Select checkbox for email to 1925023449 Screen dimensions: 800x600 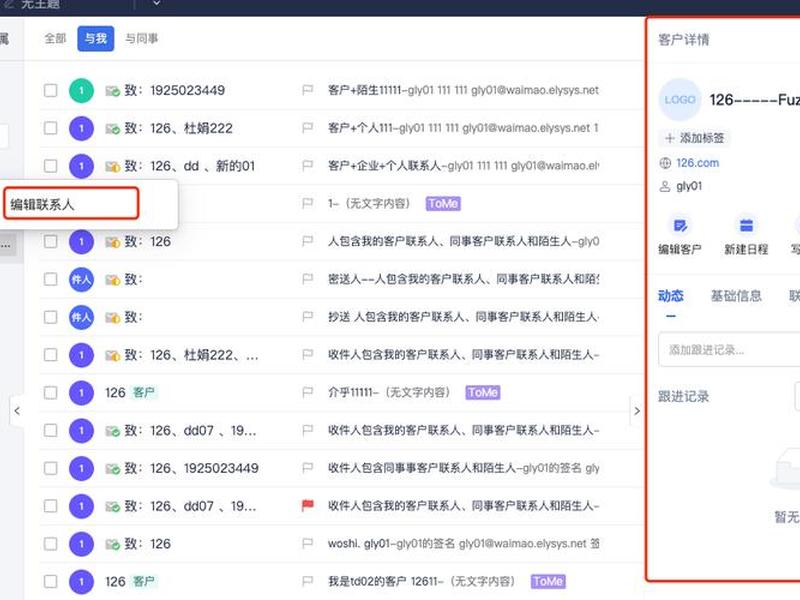pos(51,91)
